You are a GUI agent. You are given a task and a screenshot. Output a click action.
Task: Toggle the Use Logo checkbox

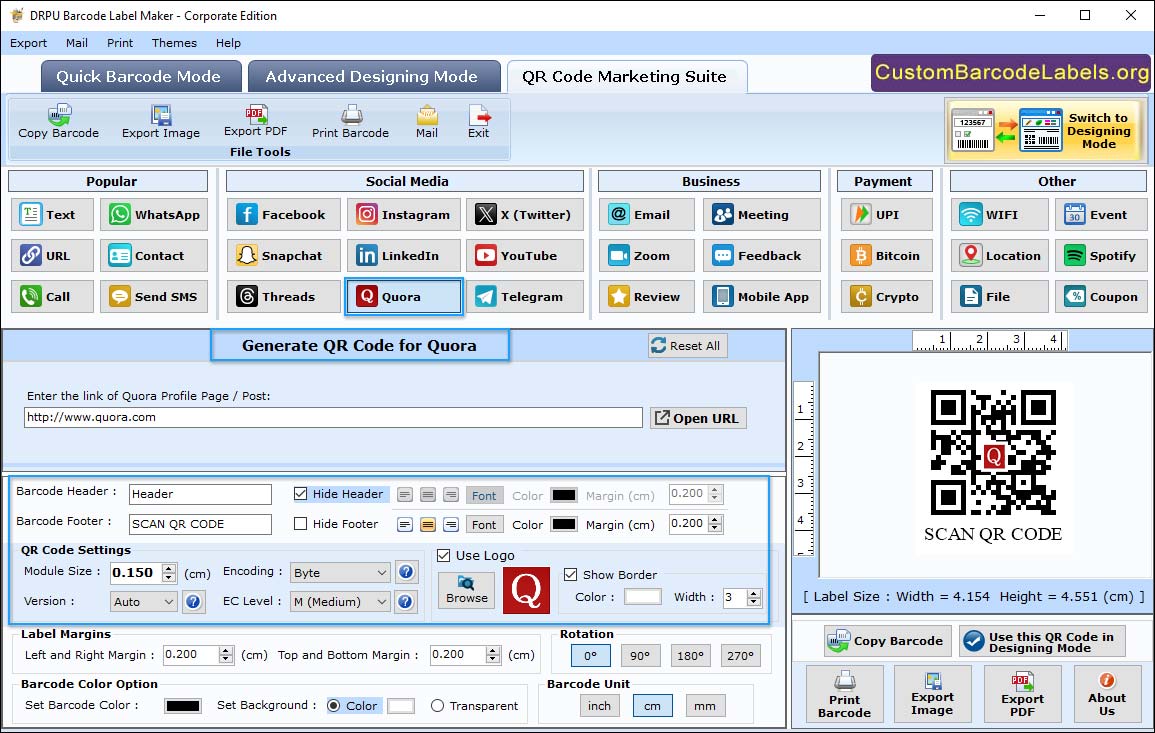443,555
